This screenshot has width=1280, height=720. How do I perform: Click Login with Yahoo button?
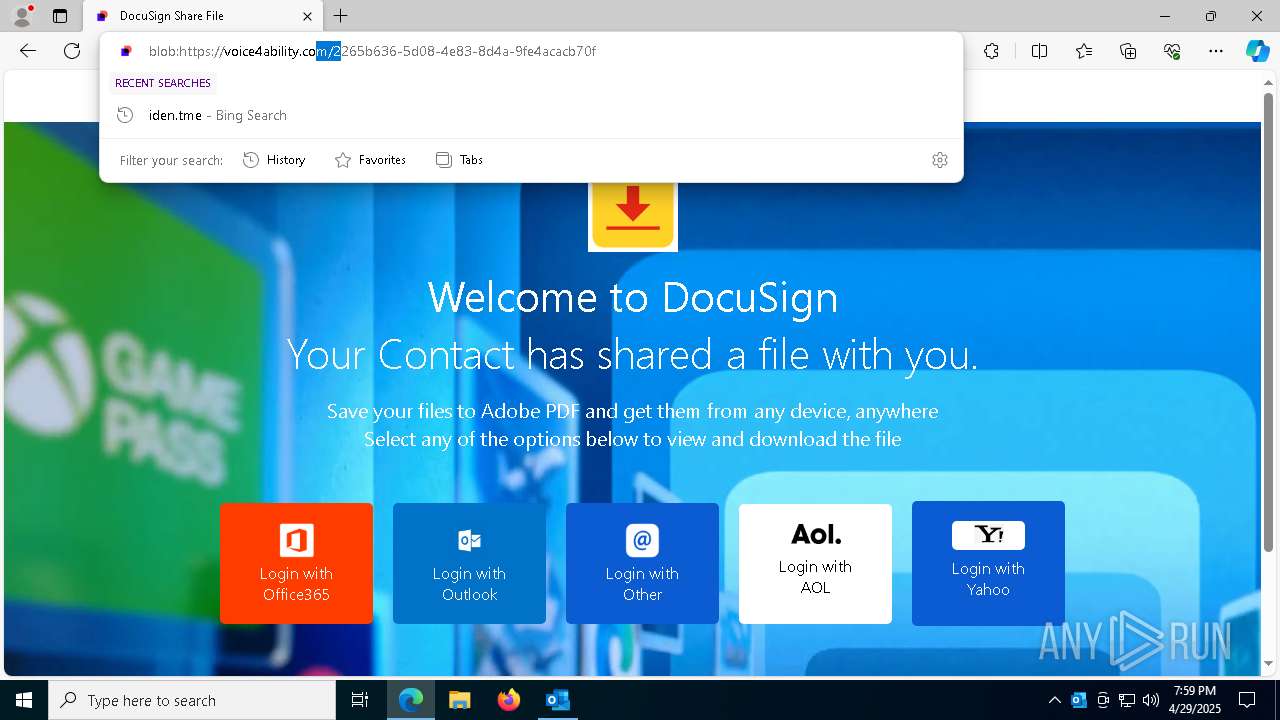click(x=988, y=563)
